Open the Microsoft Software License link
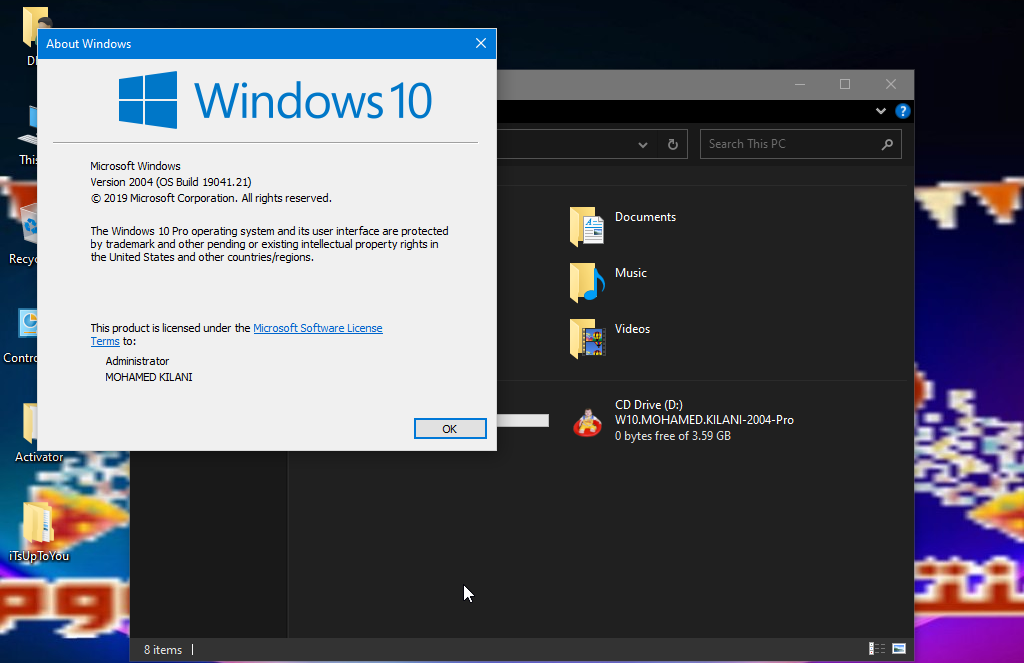Viewport: 1024px width, 663px height. [x=317, y=328]
